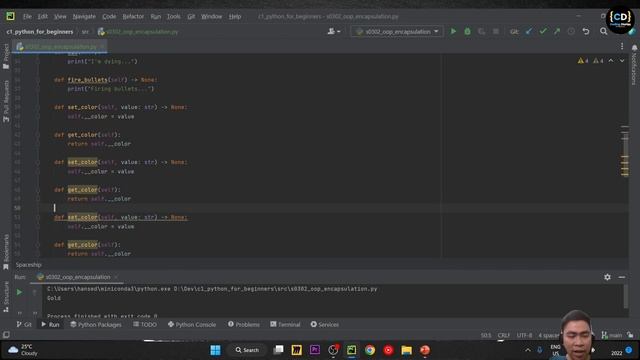Open the Notifications bell panel
Image resolution: width=640 pixels, height=360 pixels.
tap(634, 48)
